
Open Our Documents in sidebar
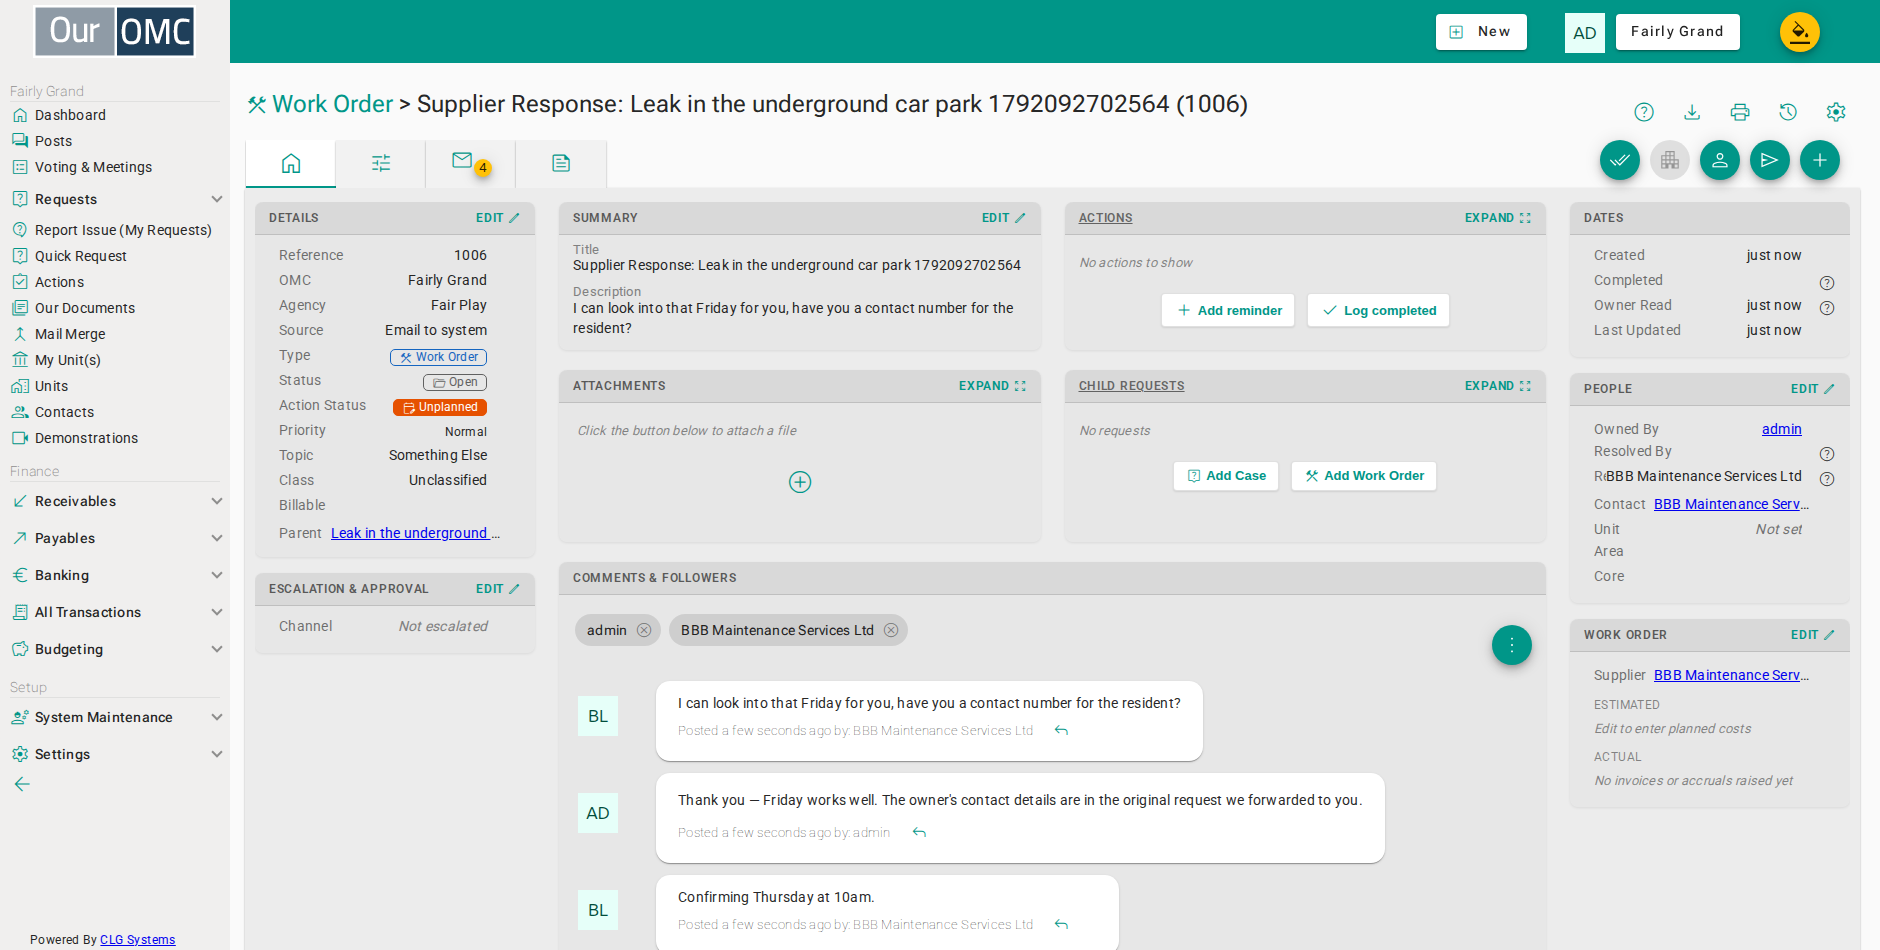[85, 308]
